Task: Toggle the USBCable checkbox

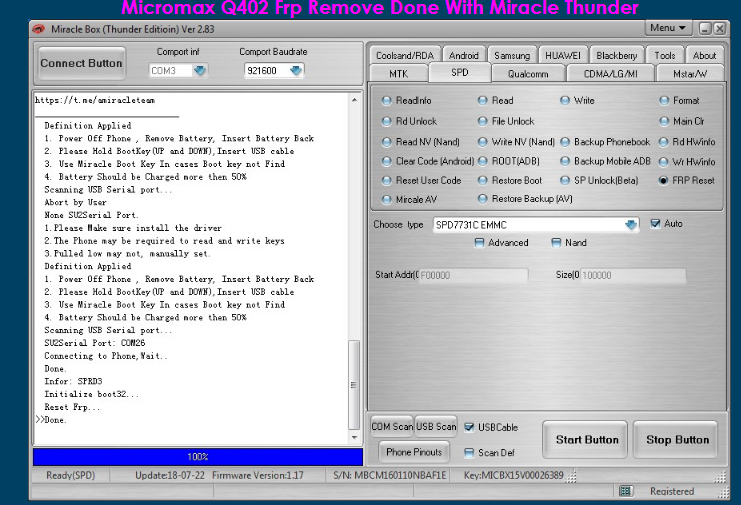Action: 469,428
